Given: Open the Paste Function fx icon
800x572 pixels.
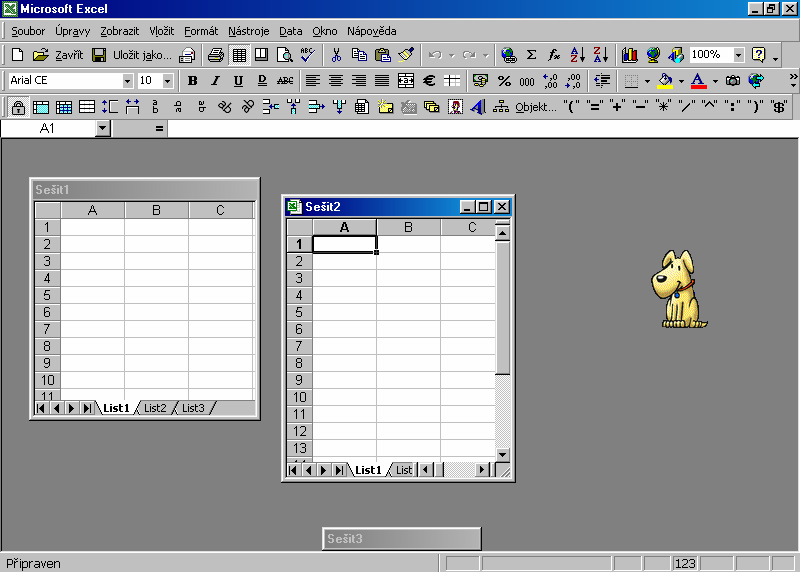Looking at the screenshot, I should 554,55.
